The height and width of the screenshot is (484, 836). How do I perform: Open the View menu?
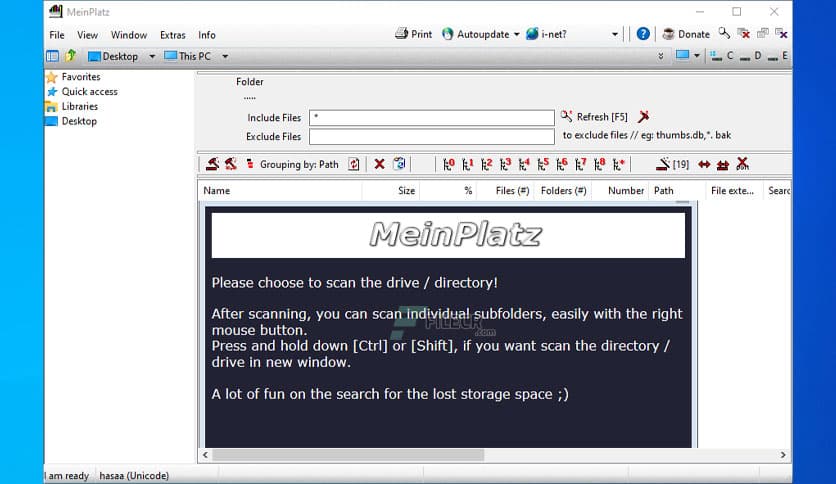[87, 35]
